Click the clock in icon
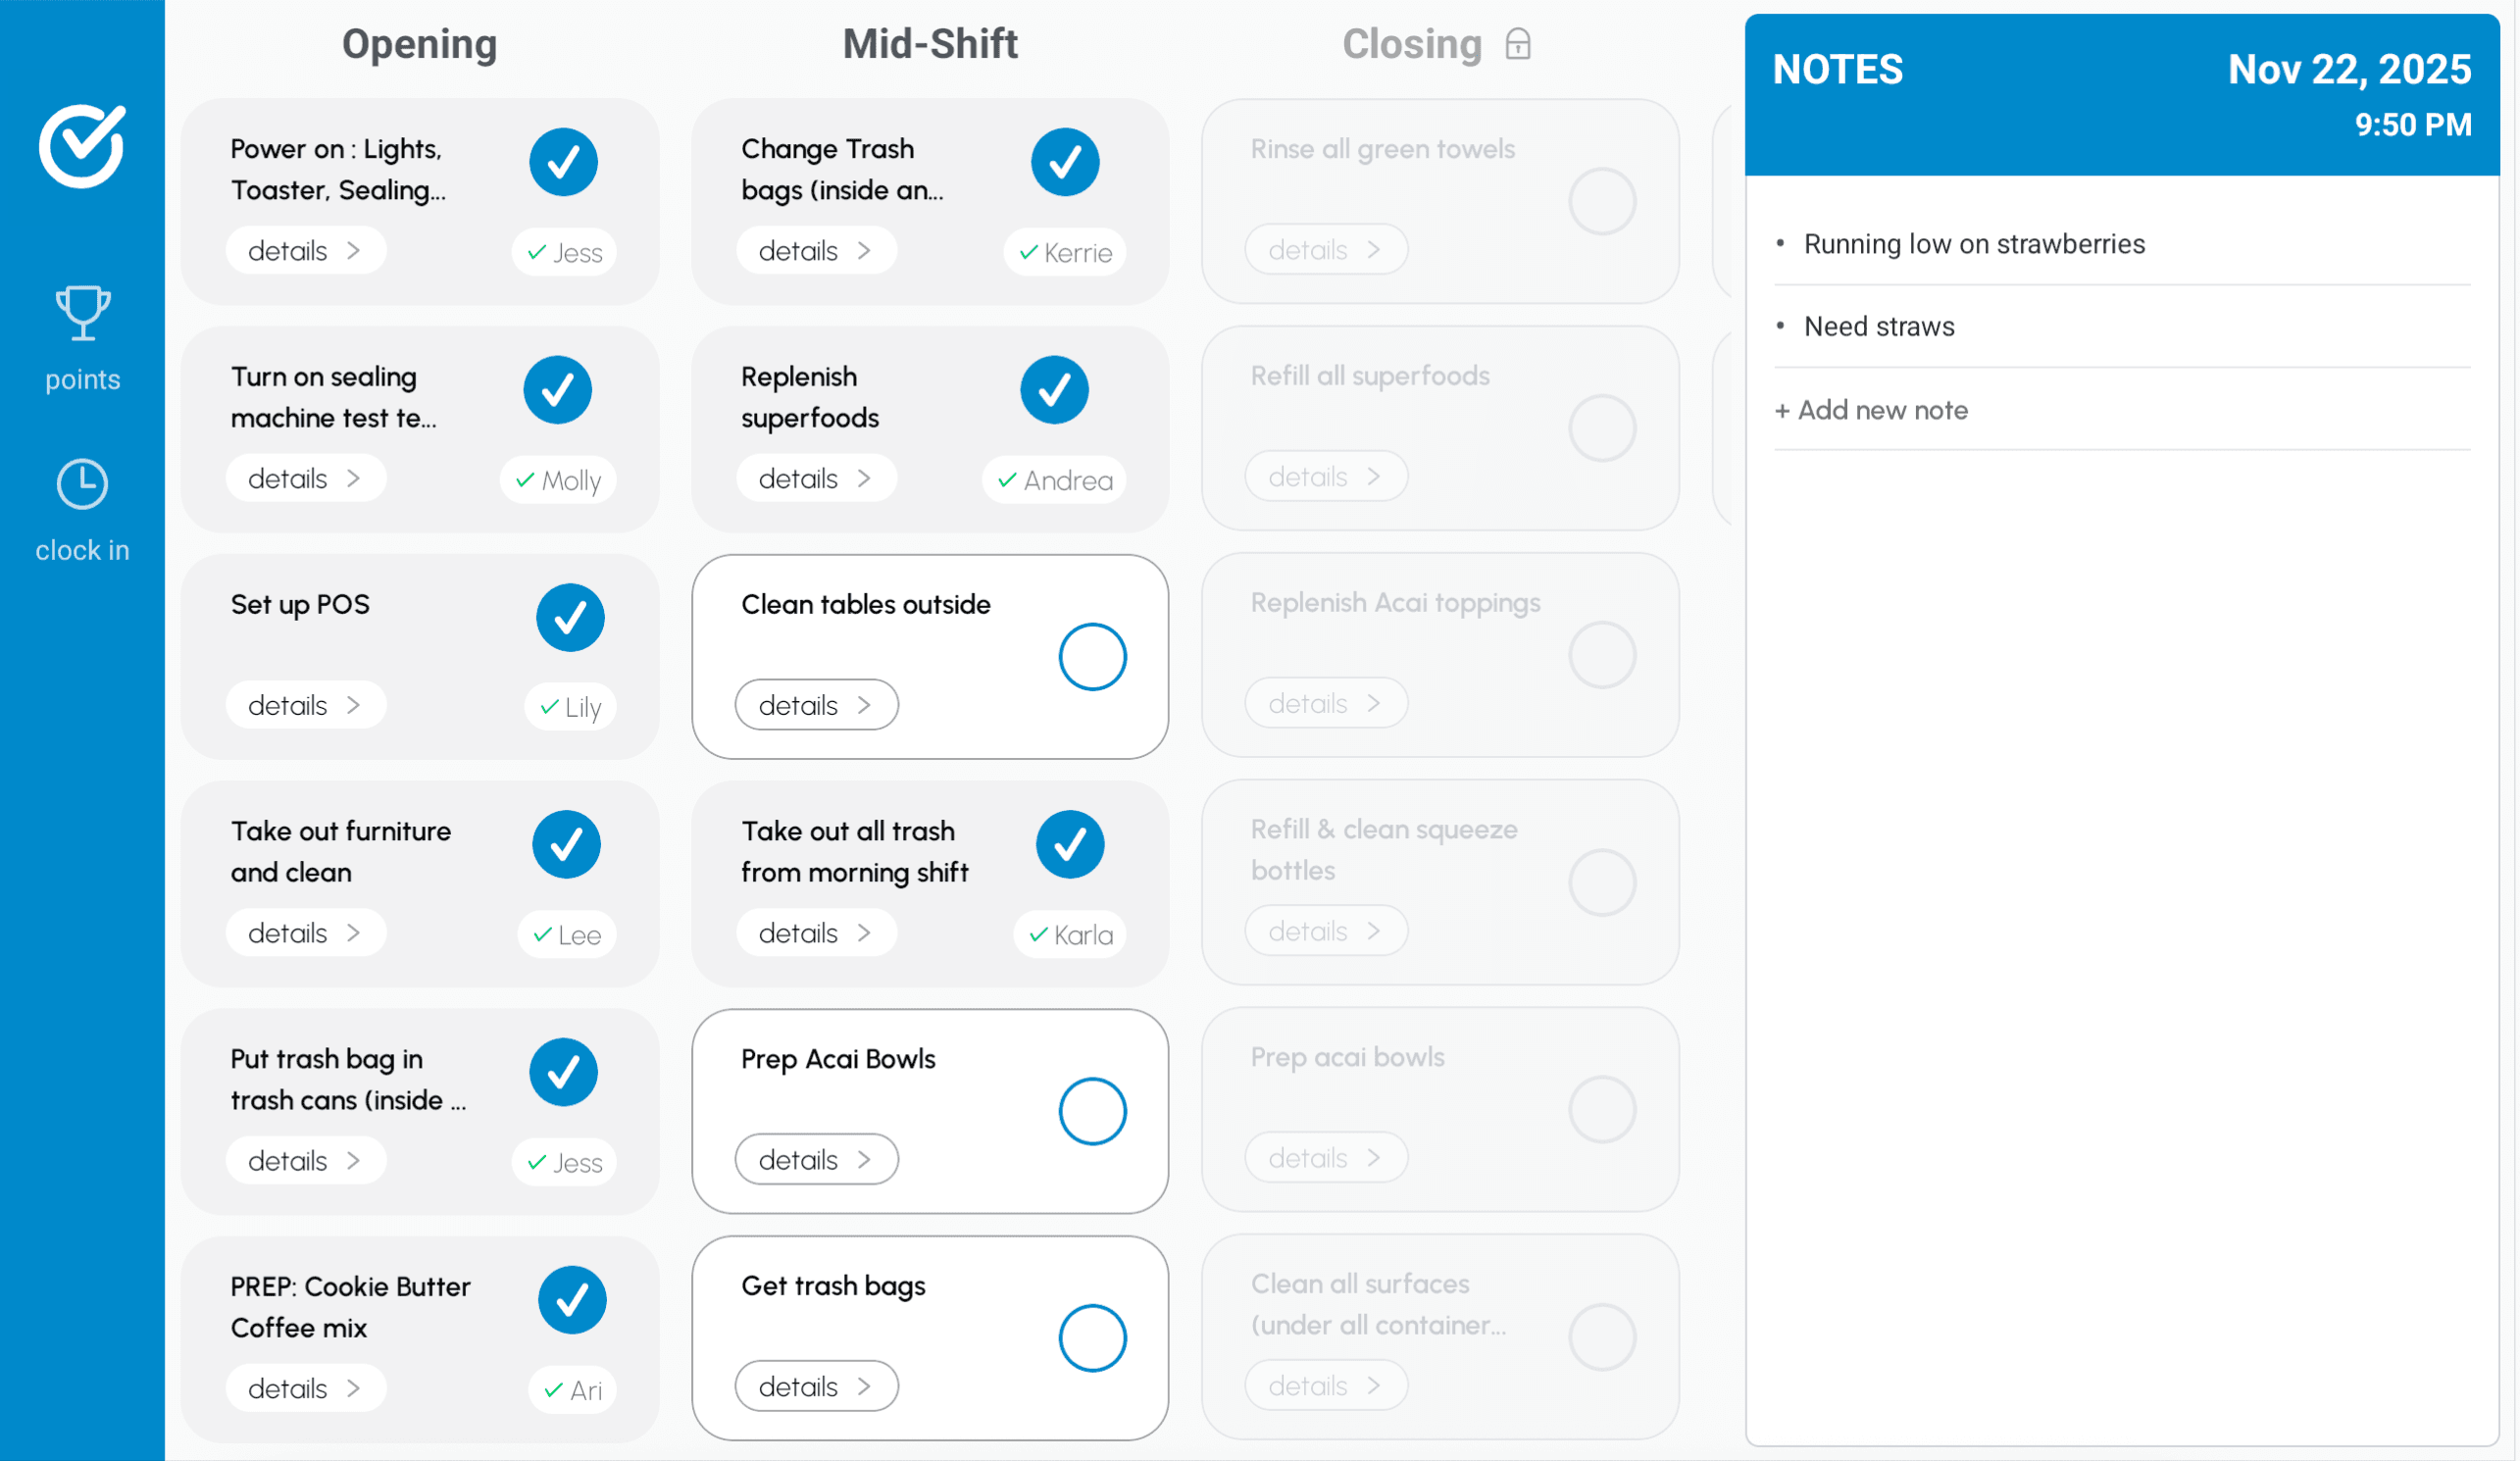Viewport: 2520px width, 1461px height. [82, 486]
